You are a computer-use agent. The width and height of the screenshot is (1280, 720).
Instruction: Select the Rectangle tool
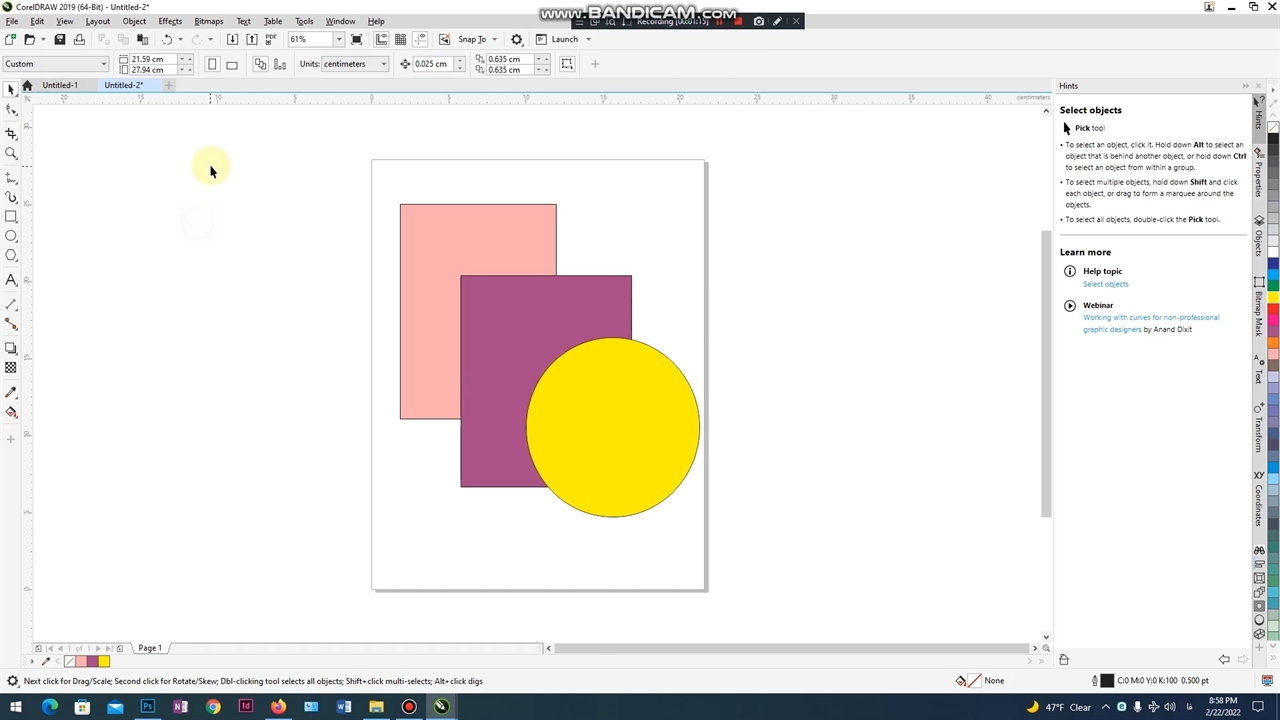[11, 216]
